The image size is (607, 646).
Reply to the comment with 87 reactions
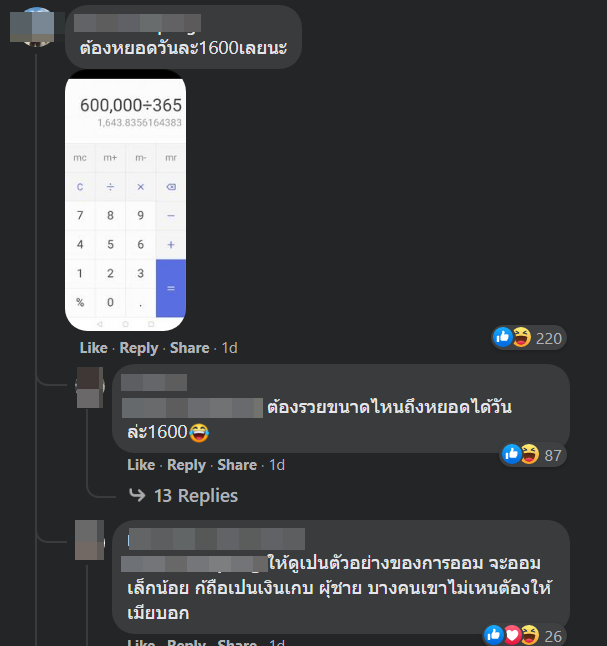pyautogui.click(x=186, y=465)
